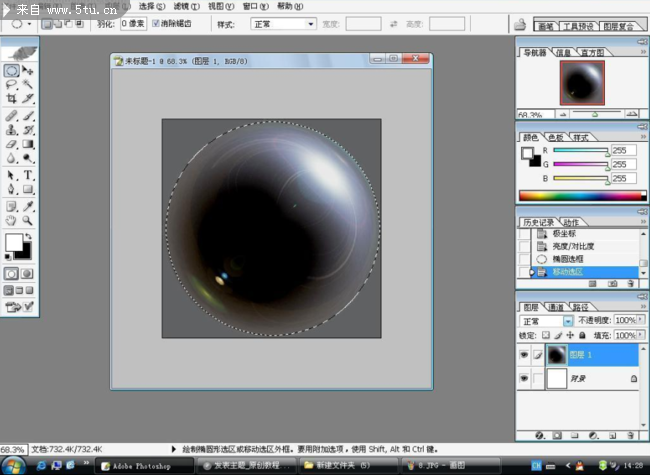Click the 椭圆选框 history state
The width and height of the screenshot is (650, 475).
tap(567, 258)
